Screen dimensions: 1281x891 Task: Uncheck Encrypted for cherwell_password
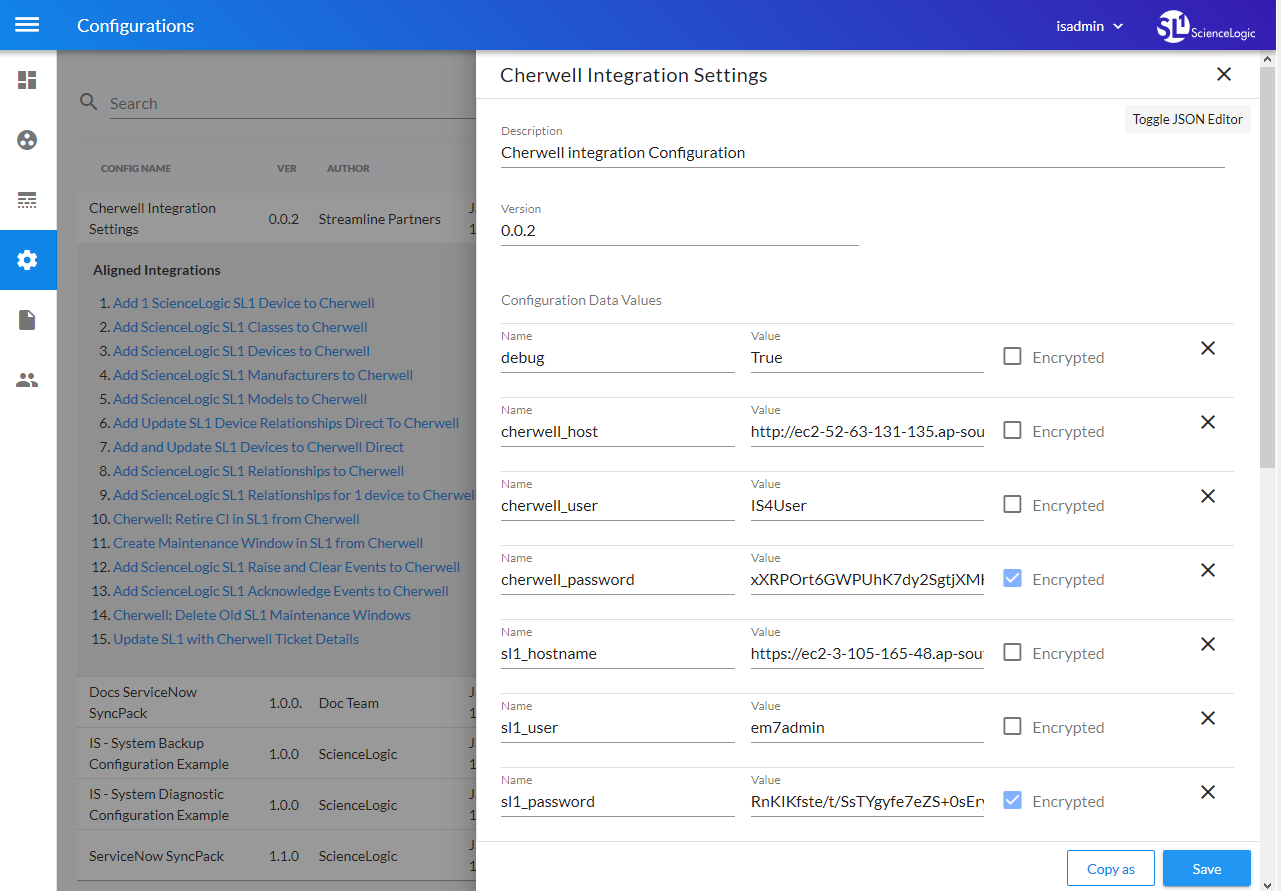1012,579
